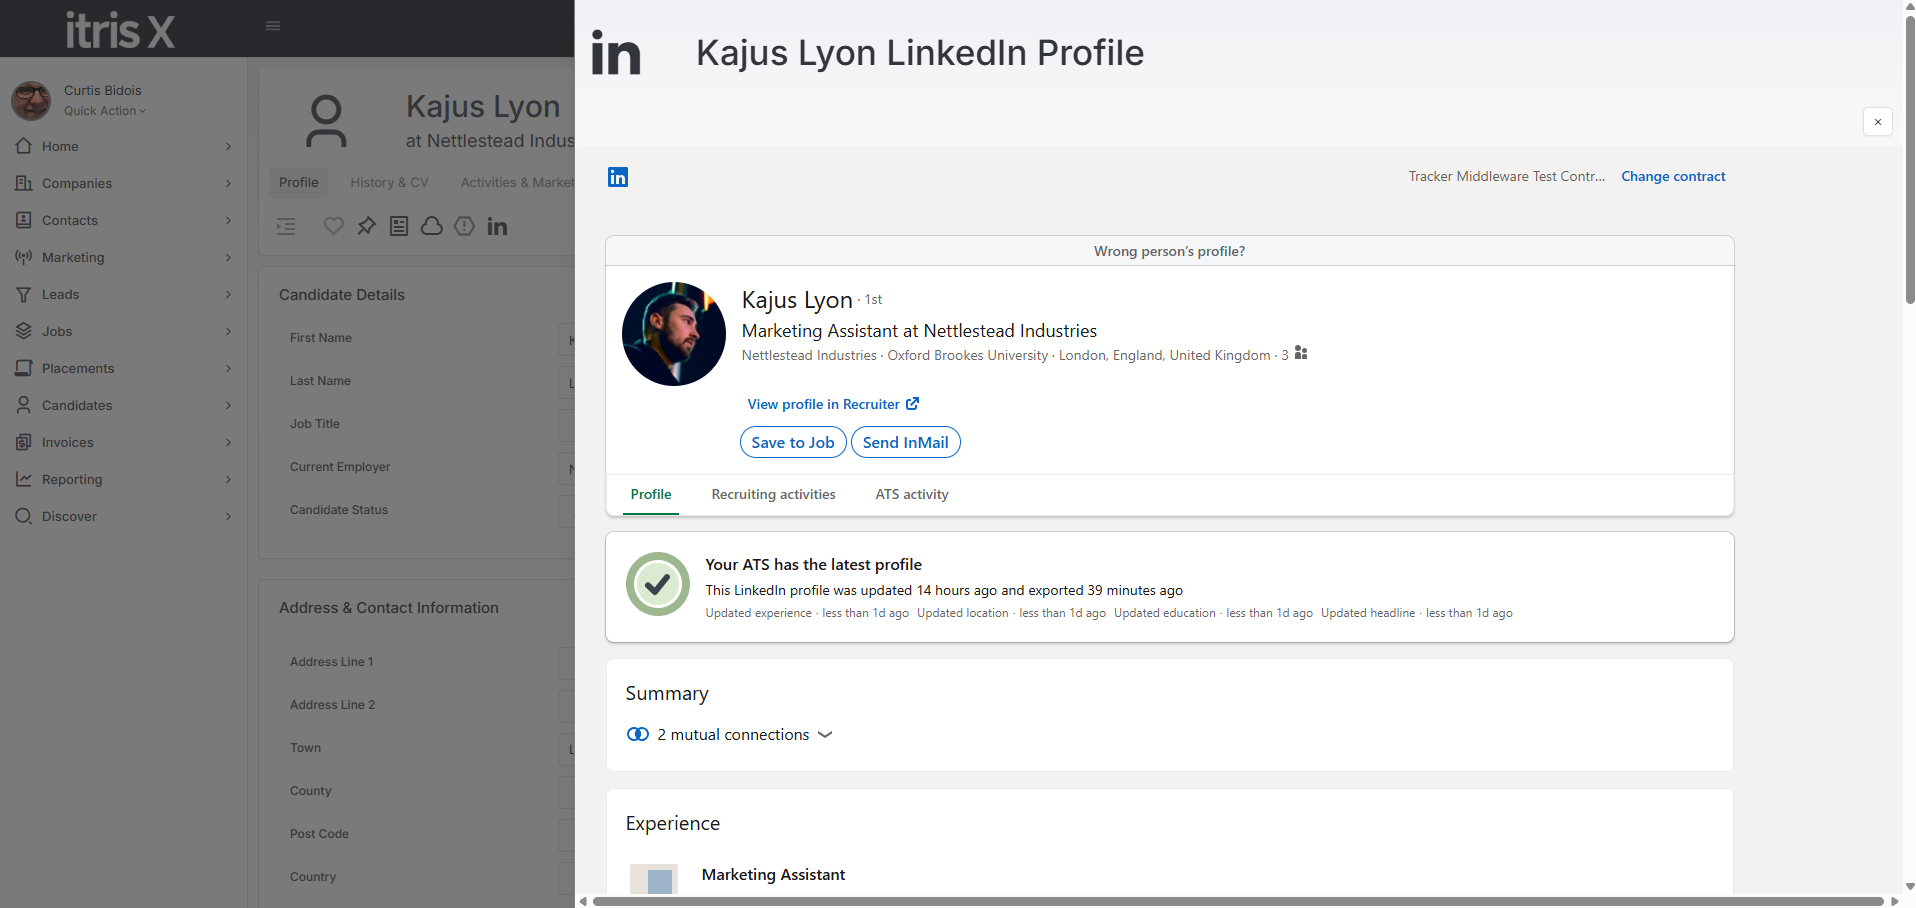Image resolution: width=1916 pixels, height=908 pixels.
Task: Click the Contacts icon in the sidebar
Action: tap(24, 220)
